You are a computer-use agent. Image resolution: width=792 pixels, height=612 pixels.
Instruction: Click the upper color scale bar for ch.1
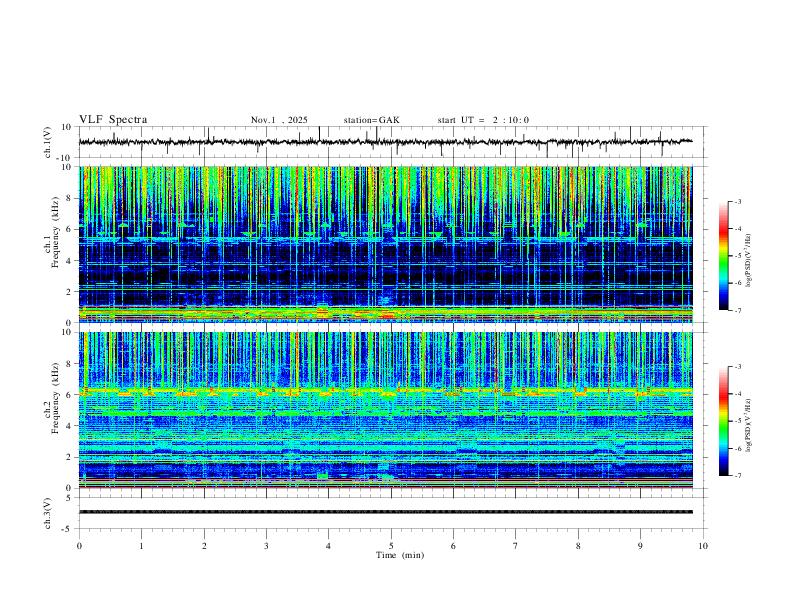tap(723, 256)
